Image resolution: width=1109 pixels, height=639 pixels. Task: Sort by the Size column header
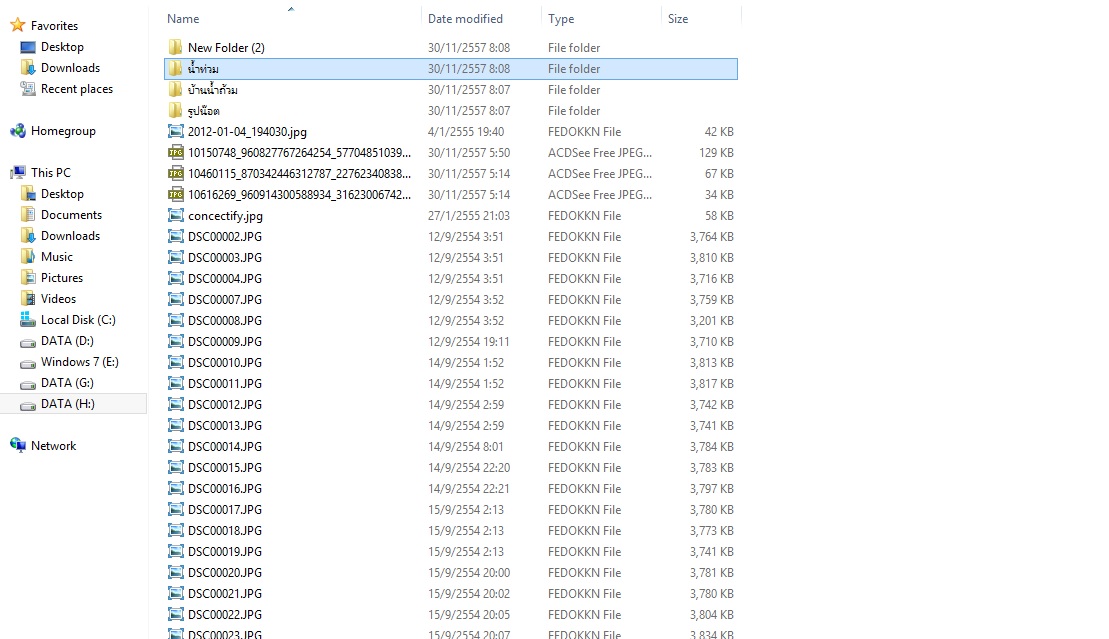click(678, 19)
